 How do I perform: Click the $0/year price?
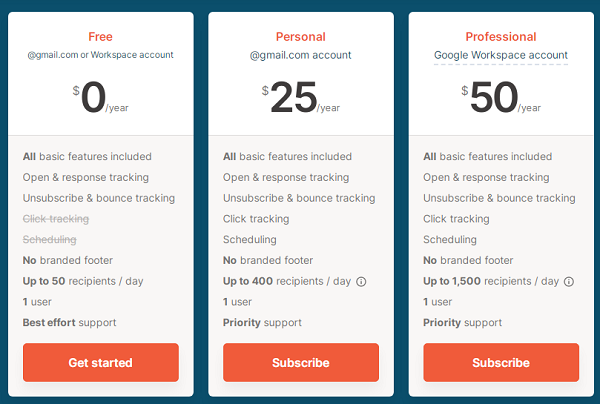(x=101, y=97)
